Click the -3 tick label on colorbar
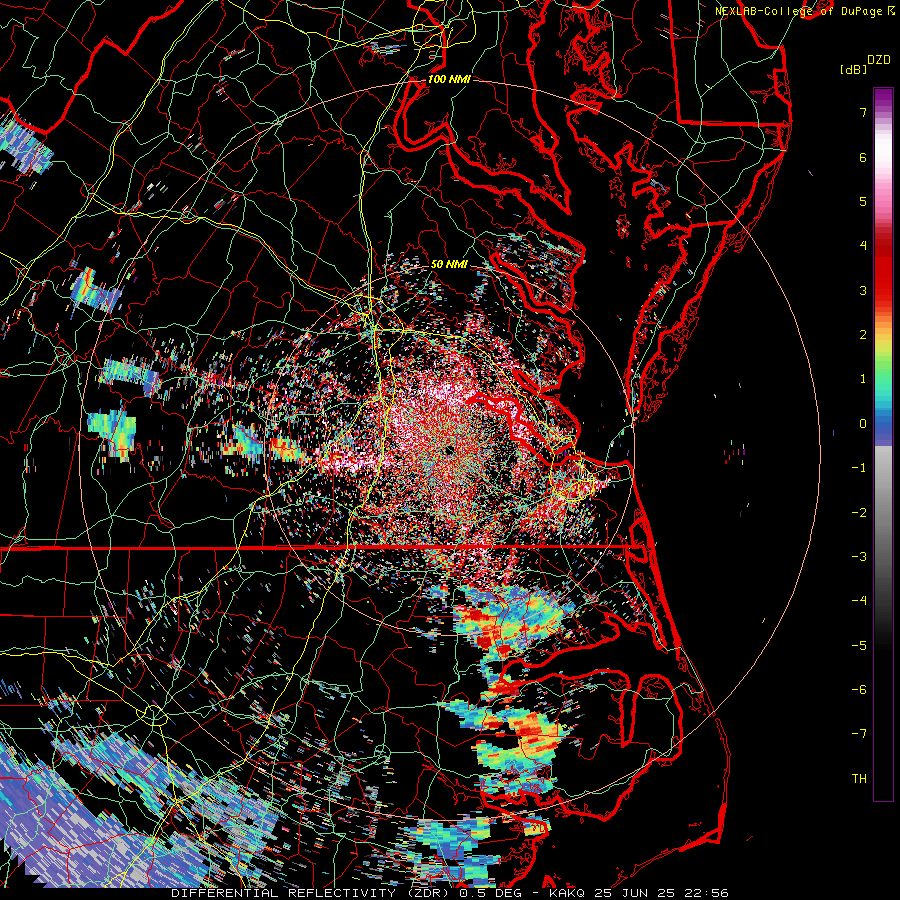Image resolution: width=900 pixels, height=900 pixels. (859, 557)
